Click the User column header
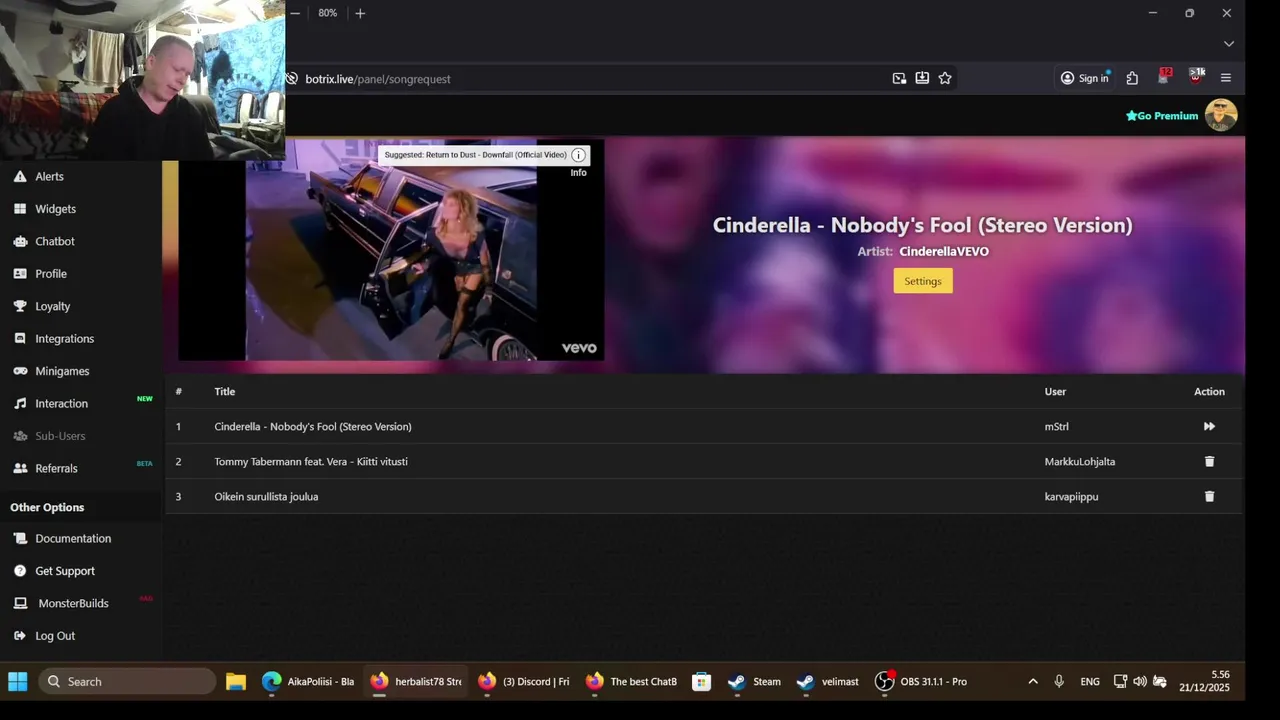This screenshot has width=1280, height=720. [x=1055, y=392]
